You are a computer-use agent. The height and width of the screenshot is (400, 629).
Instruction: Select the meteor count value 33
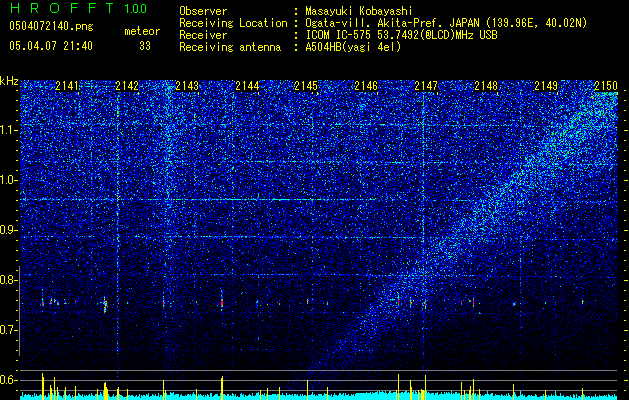(145, 46)
